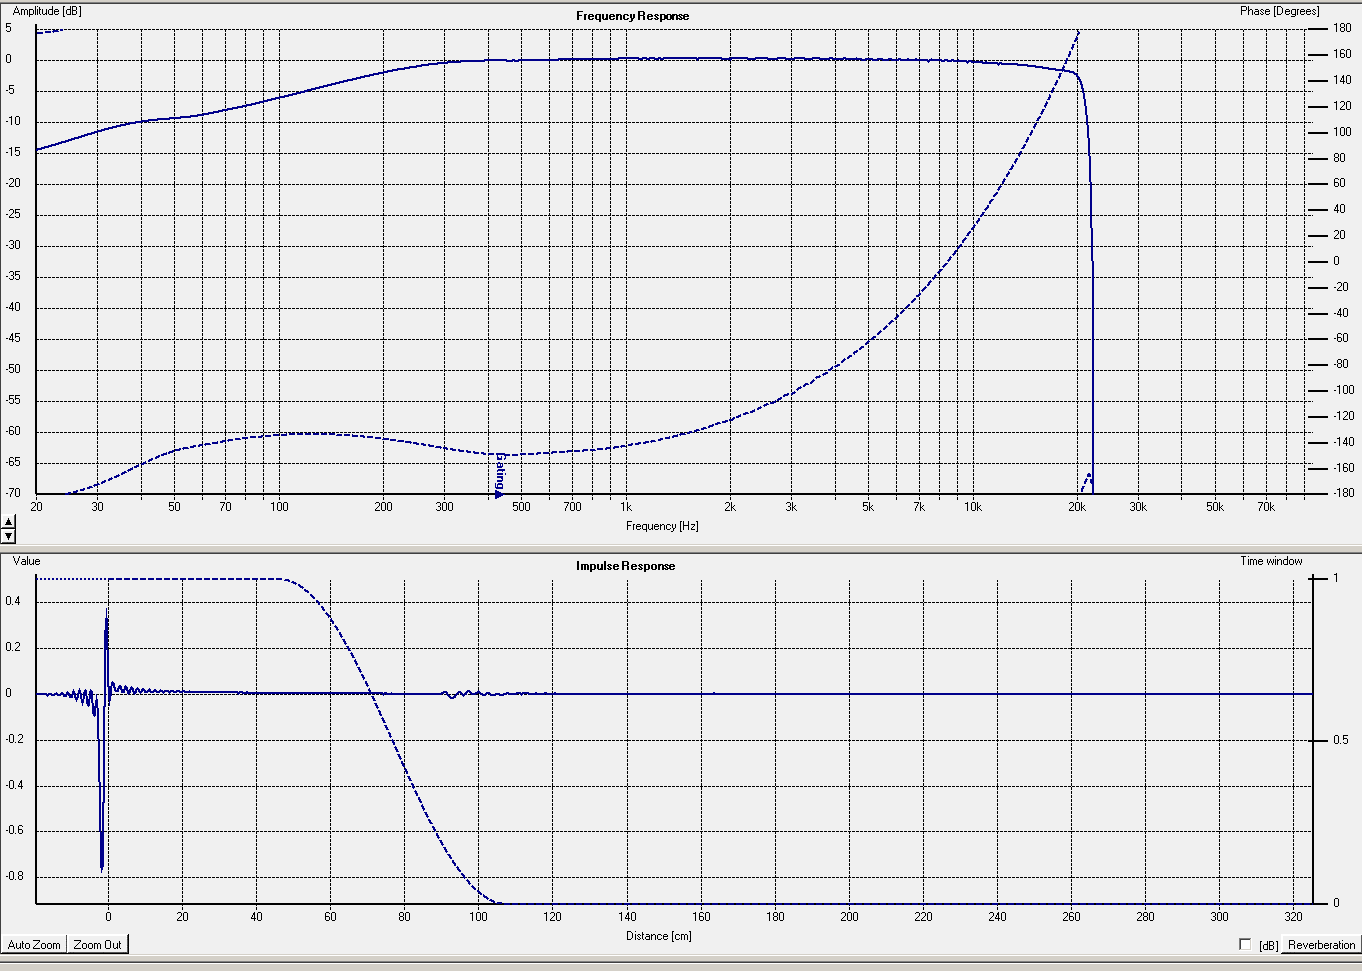The height and width of the screenshot is (971, 1362).
Task: Click the up arrow below the amplitude axis
Action: point(9,522)
